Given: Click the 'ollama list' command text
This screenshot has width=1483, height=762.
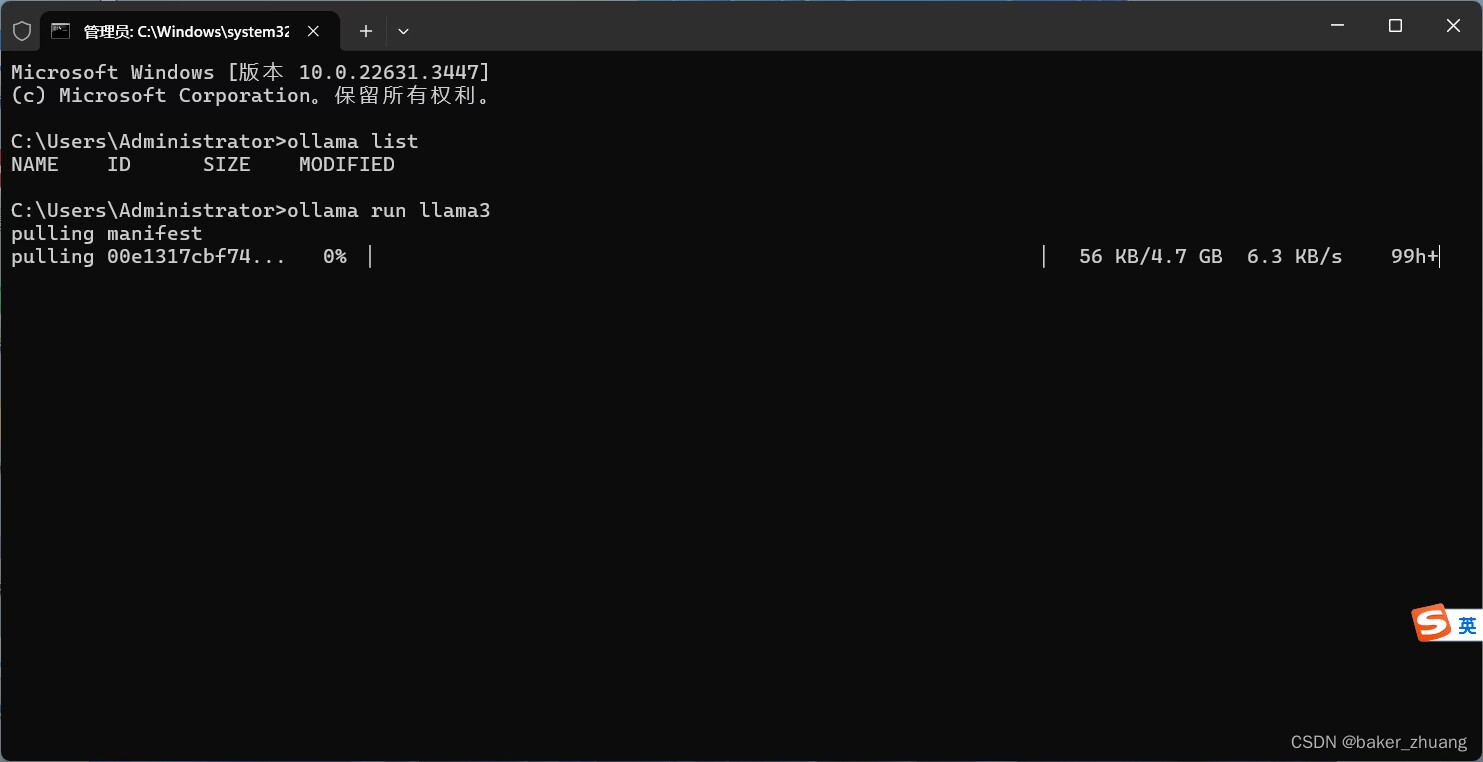Looking at the screenshot, I should pos(352,141).
